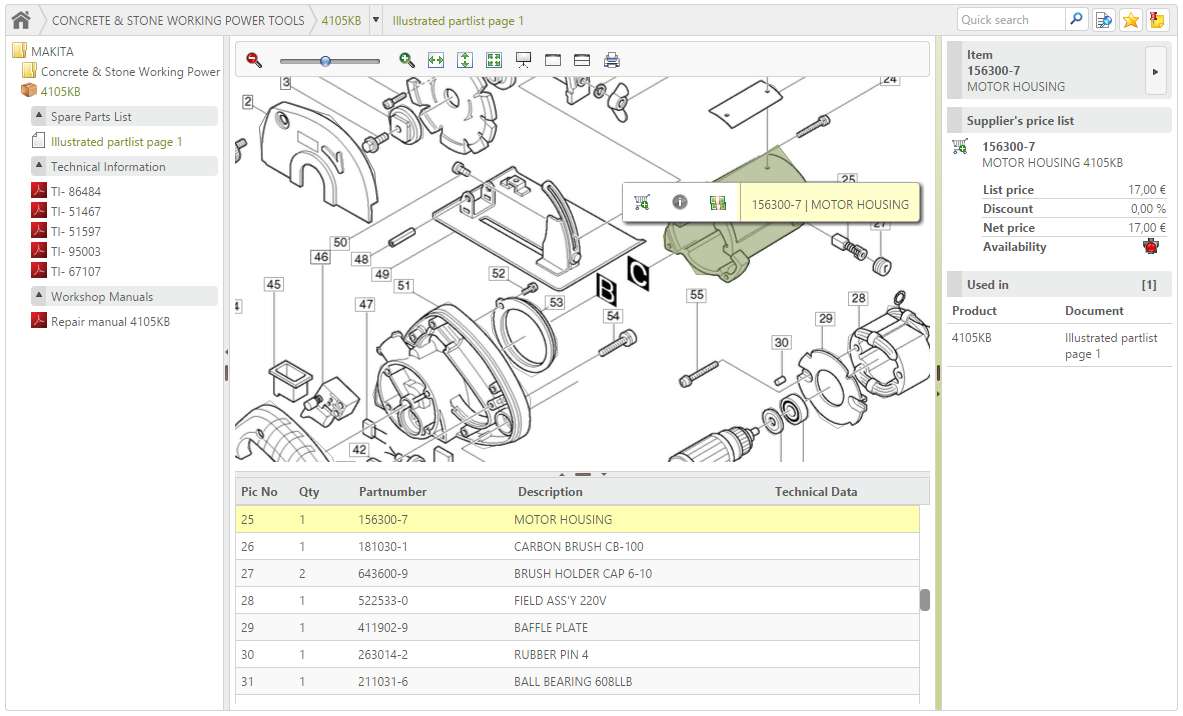Toggle image-only layout view
Screen dimensions: 1183x716
click(x=552, y=60)
